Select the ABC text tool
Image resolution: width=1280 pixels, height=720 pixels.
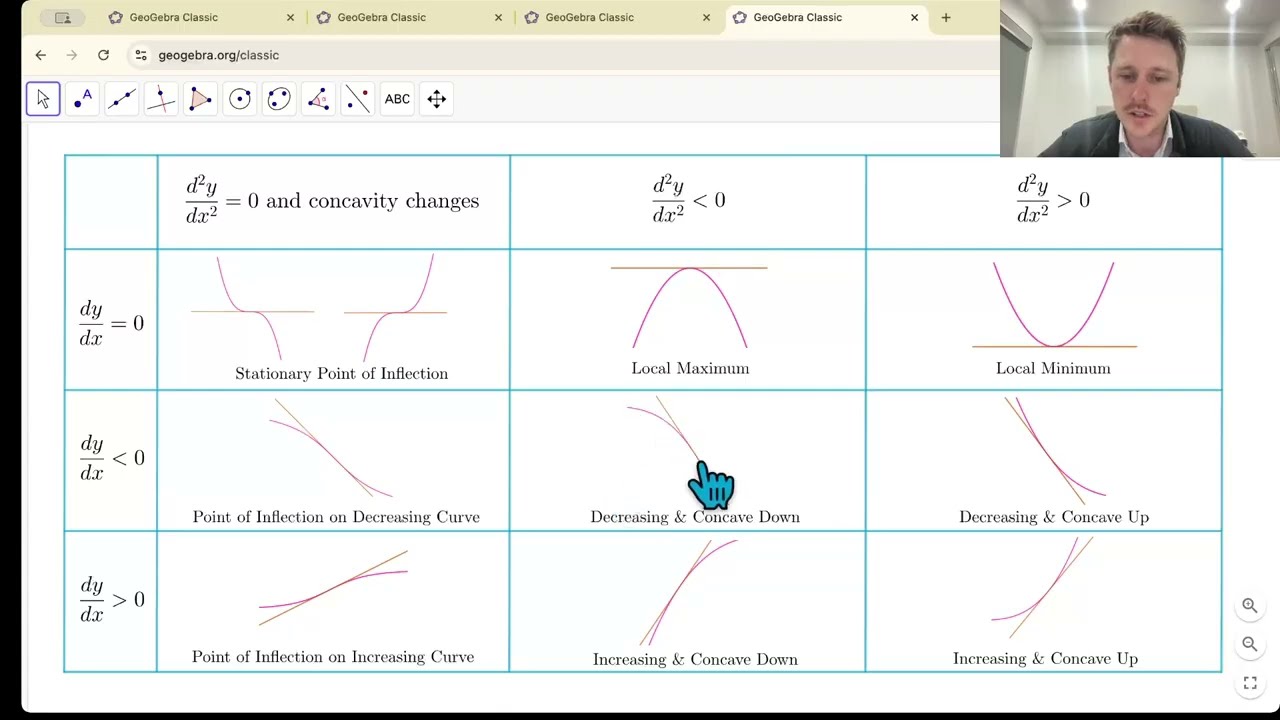click(397, 99)
